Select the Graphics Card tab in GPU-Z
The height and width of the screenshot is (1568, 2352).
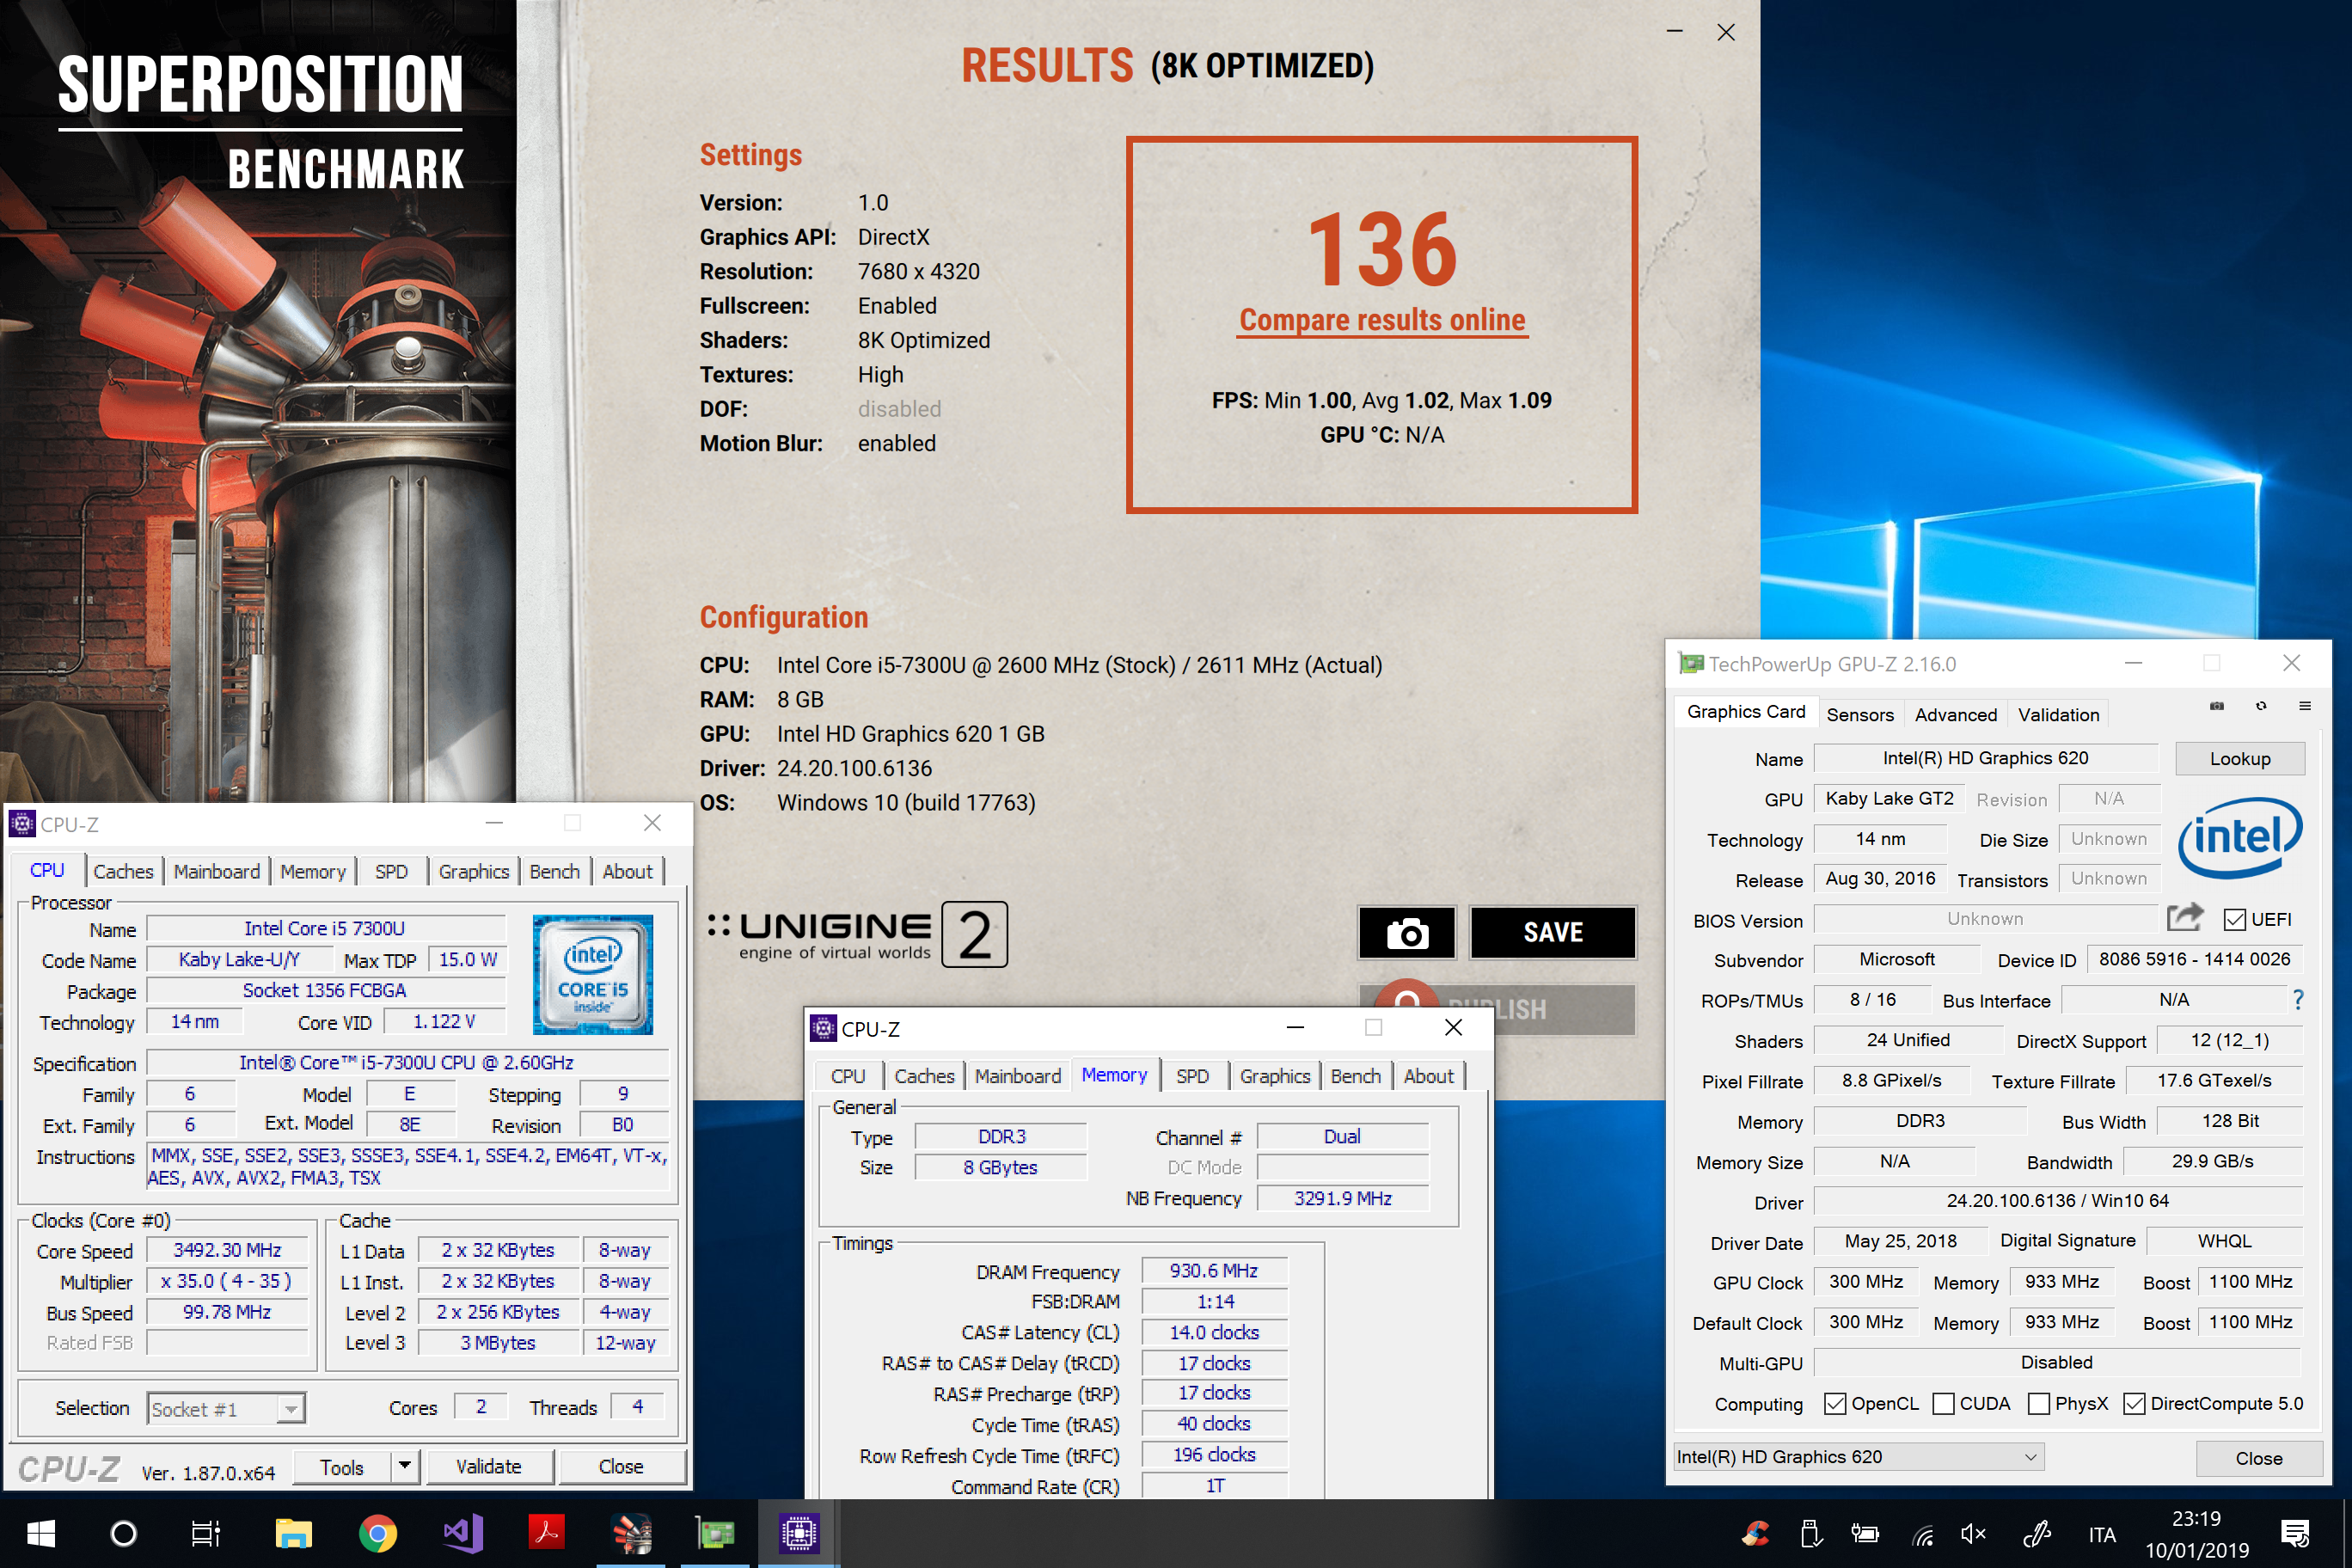(x=1746, y=712)
